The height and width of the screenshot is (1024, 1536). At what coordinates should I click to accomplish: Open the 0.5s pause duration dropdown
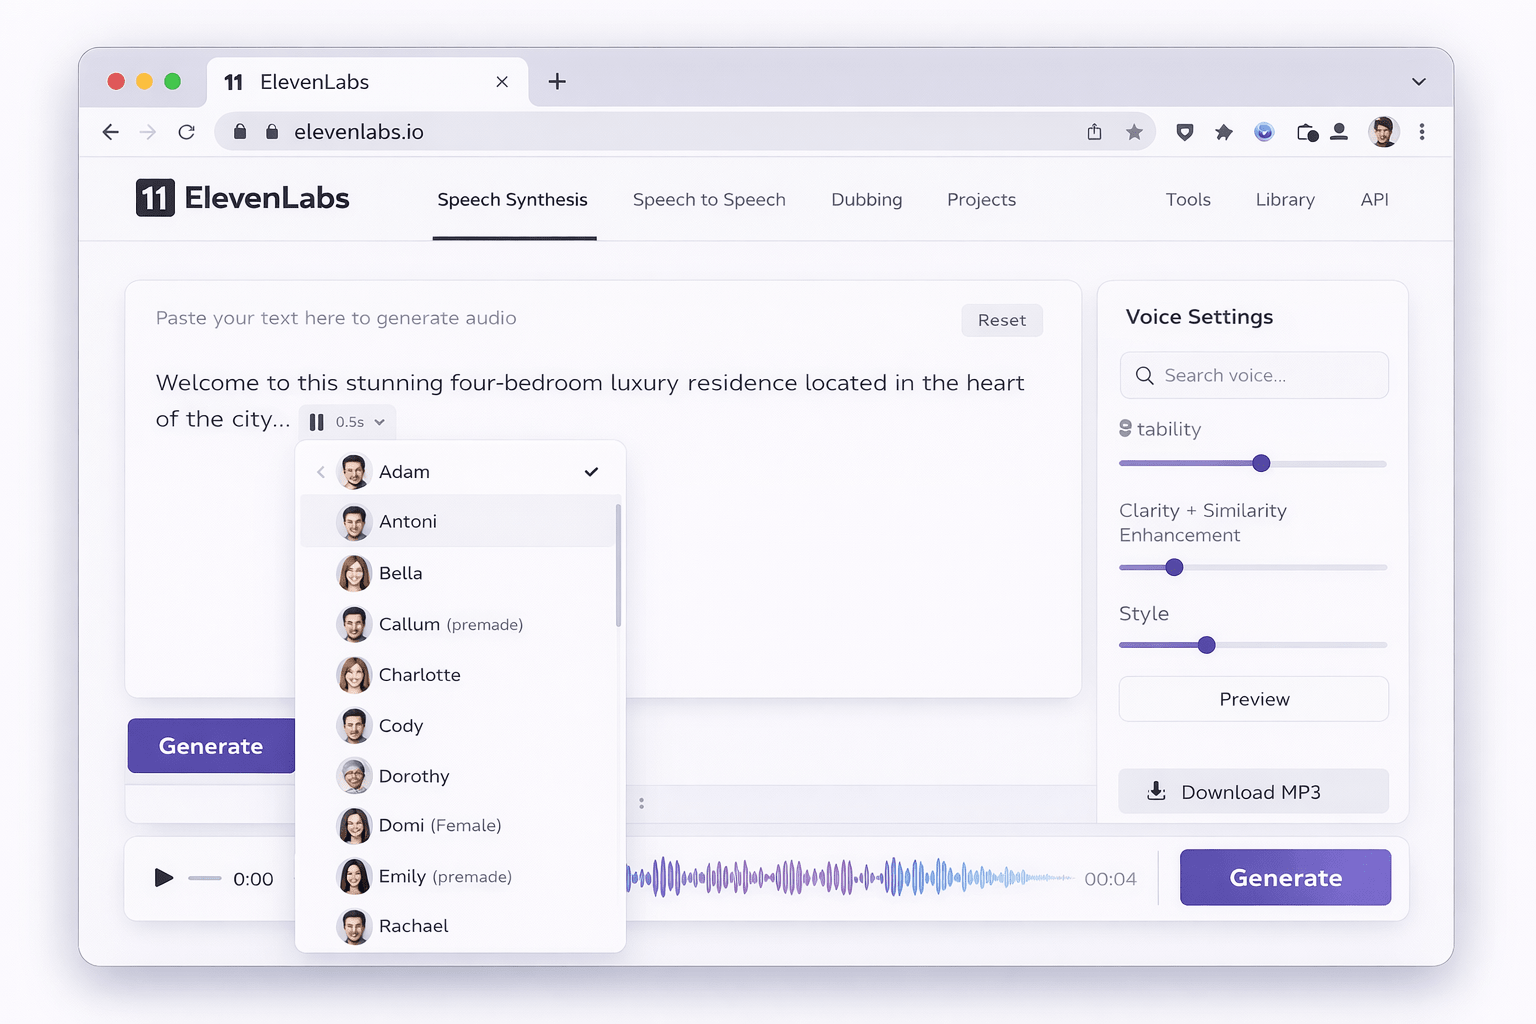coord(347,421)
